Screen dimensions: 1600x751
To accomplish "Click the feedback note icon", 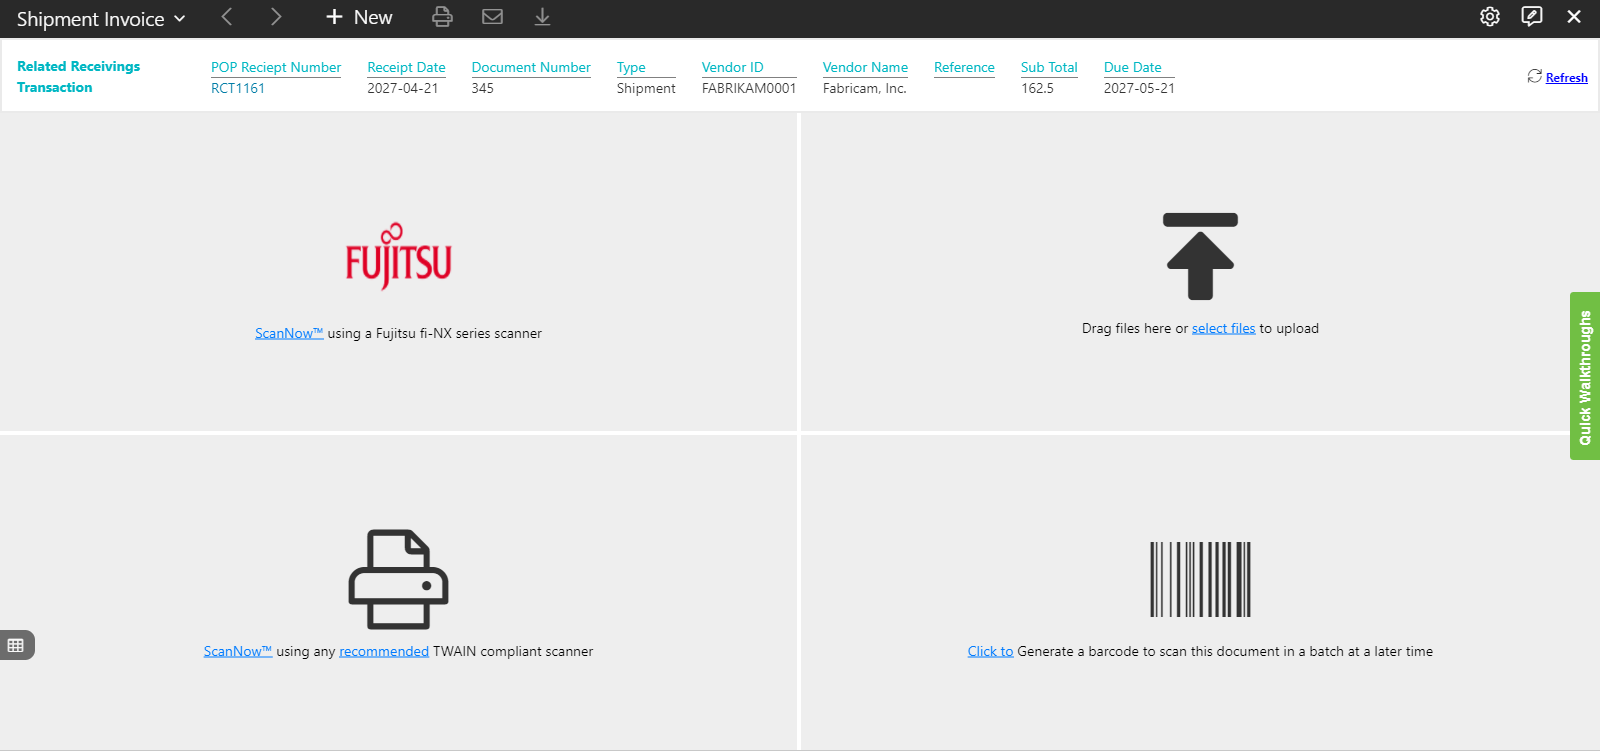I will tap(1531, 17).
